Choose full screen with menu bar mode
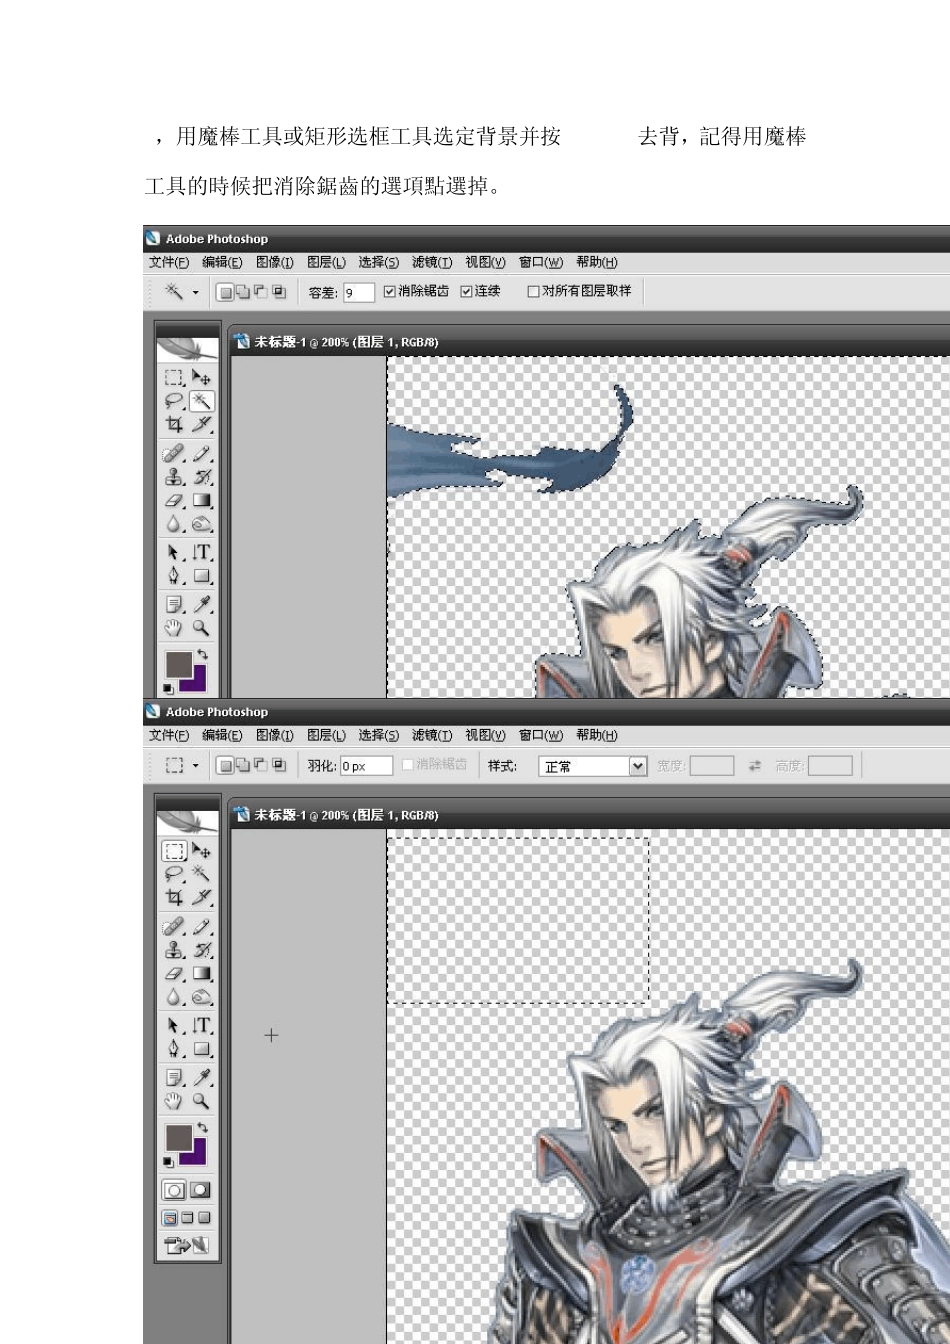 click(x=187, y=1218)
